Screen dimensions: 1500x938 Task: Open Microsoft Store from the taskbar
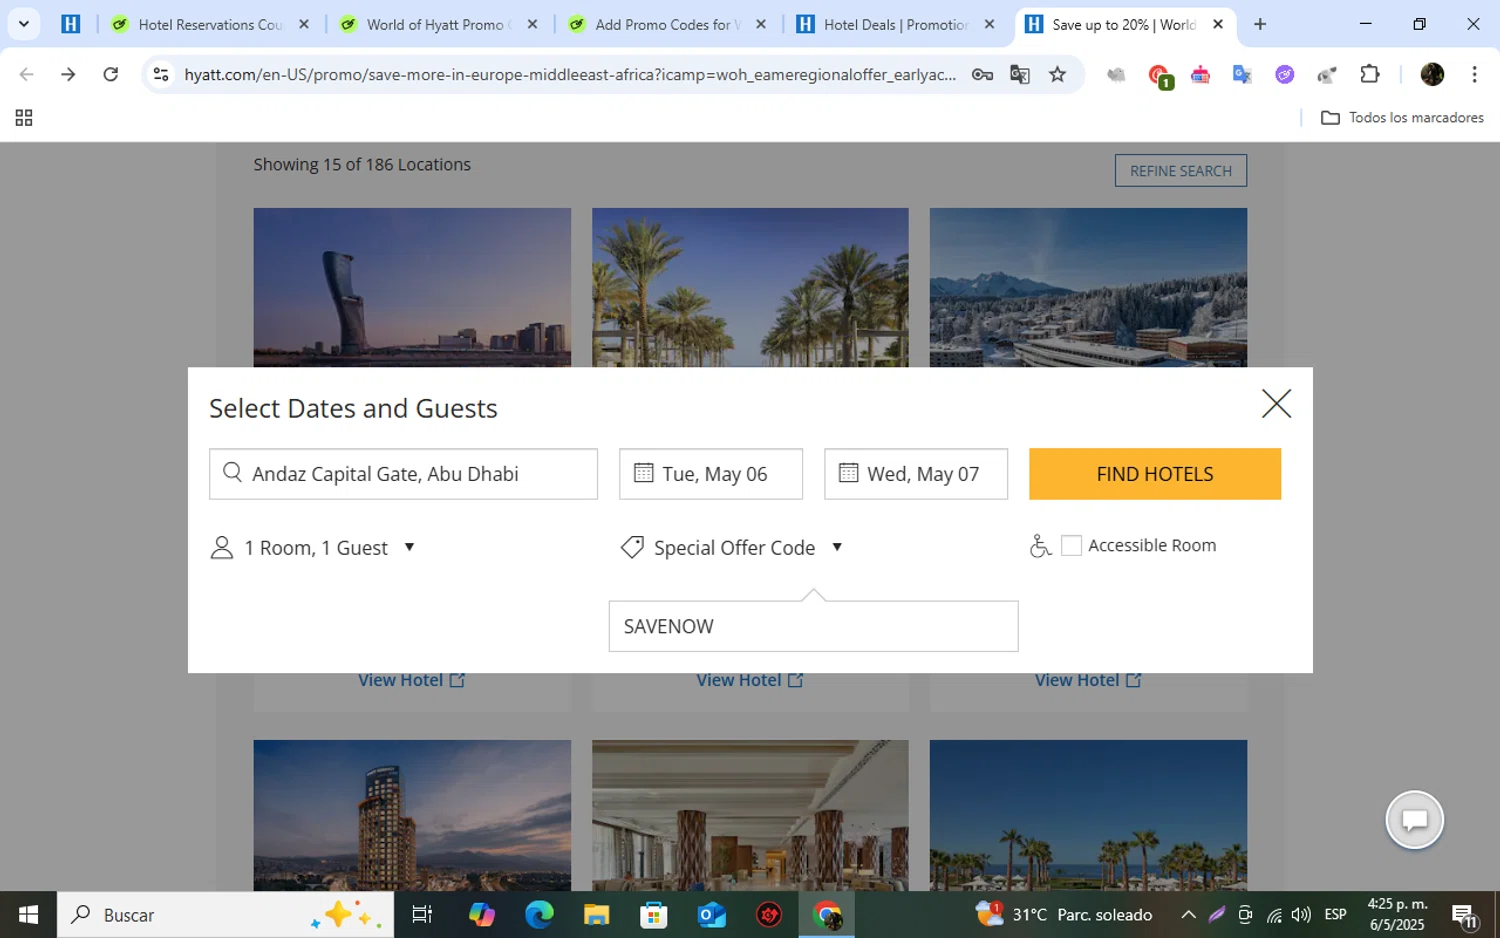click(x=654, y=915)
